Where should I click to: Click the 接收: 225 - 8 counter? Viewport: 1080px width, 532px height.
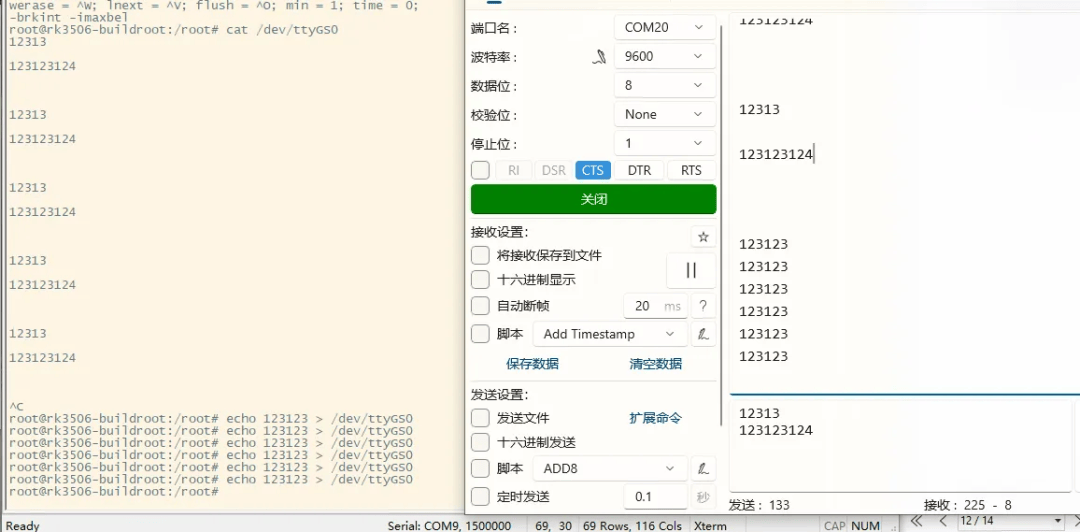tap(968, 505)
